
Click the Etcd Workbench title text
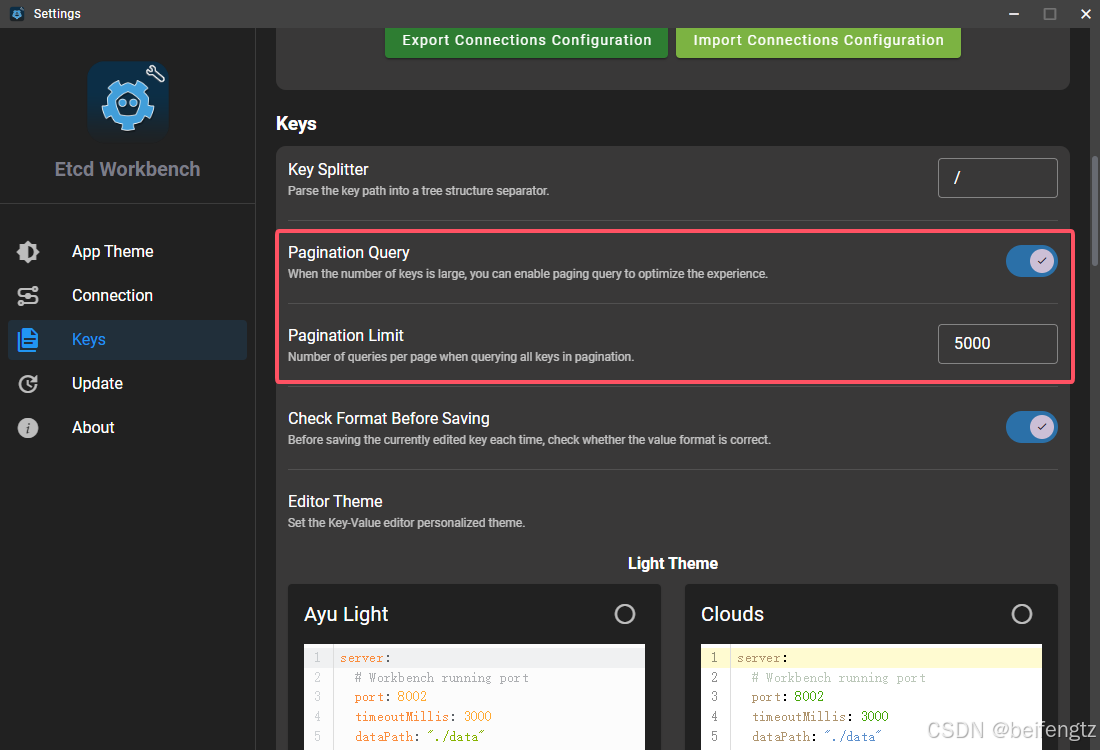tap(128, 169)
